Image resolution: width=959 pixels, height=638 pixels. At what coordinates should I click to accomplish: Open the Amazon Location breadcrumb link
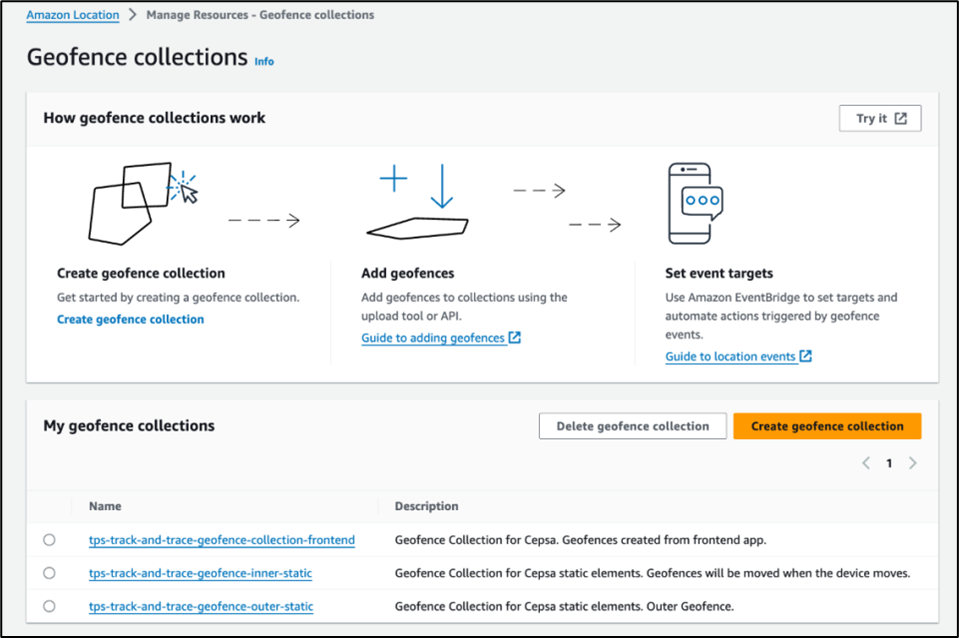73,15
